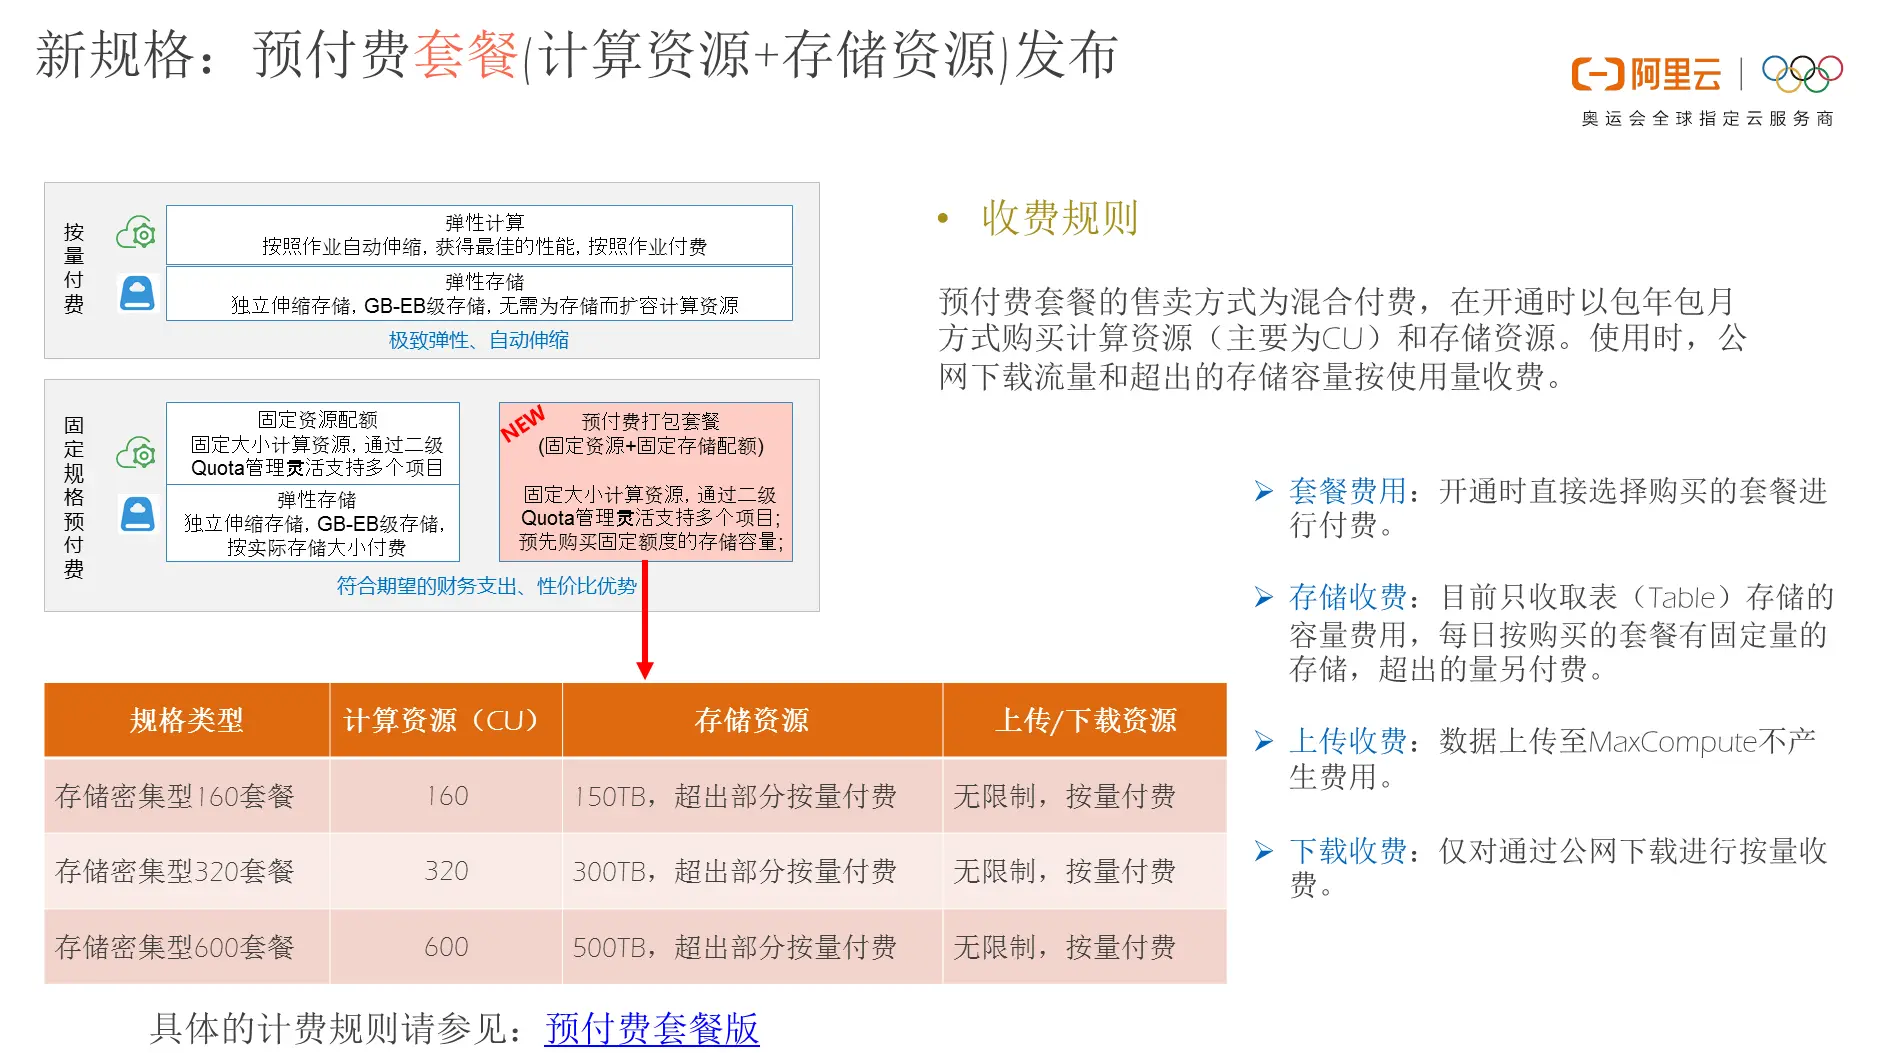Image resolution: width=1886 pixels, height=1053 pixels.
Task: Click the 奥运会全球指定云服务商 tagline
Action: 1707,119
